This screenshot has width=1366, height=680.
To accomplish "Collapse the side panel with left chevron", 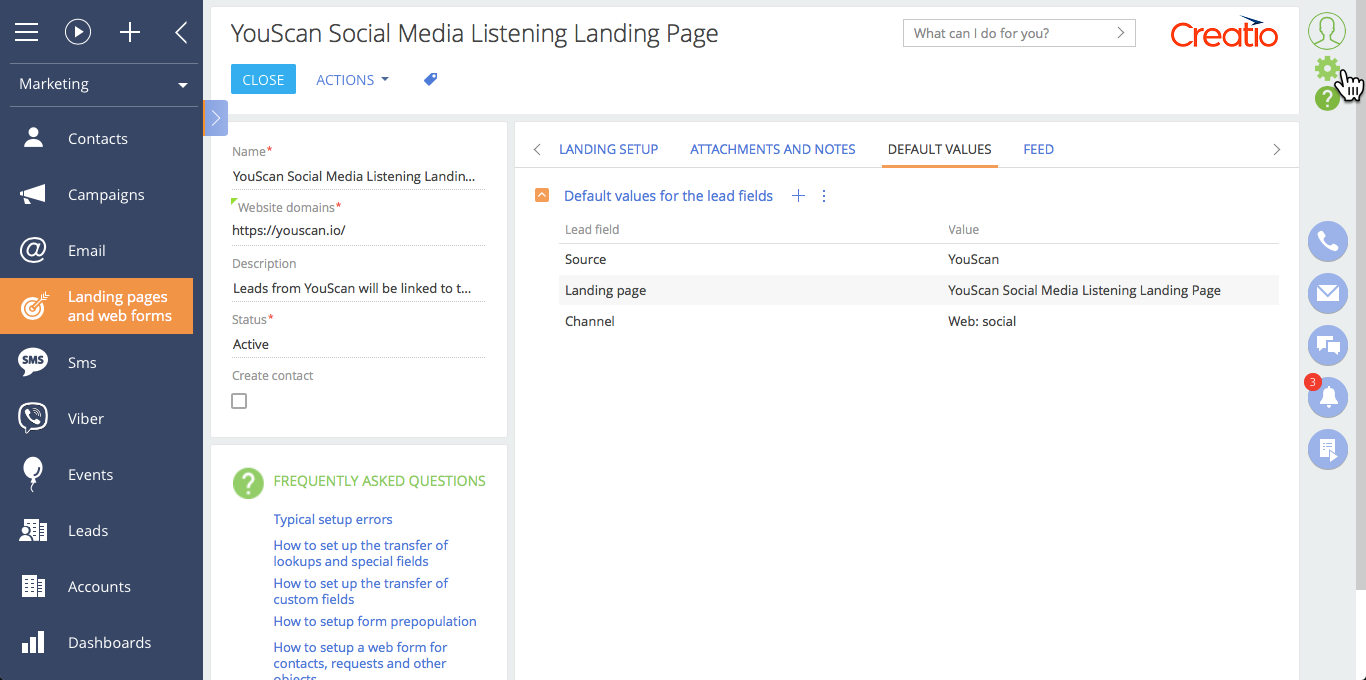I will tap(181, 33).
